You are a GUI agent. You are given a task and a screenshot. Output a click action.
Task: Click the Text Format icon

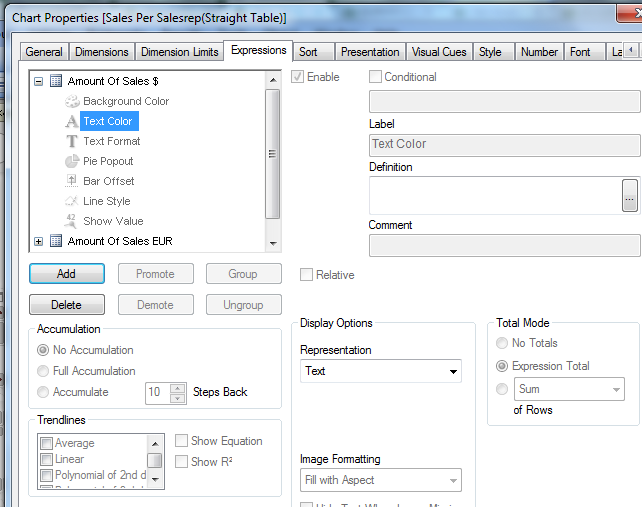click(x=72, y=141)
